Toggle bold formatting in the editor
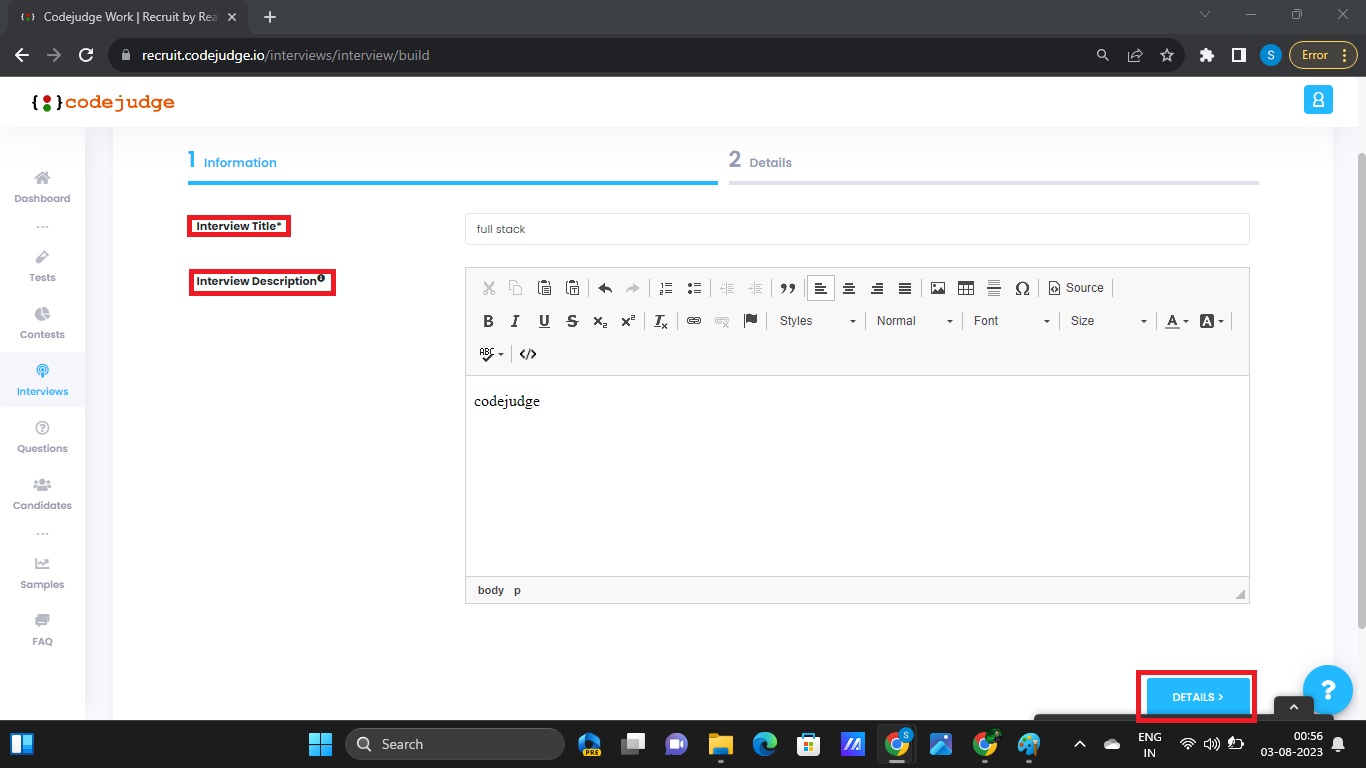1366x768 pixels. click(x=488, y=320)
